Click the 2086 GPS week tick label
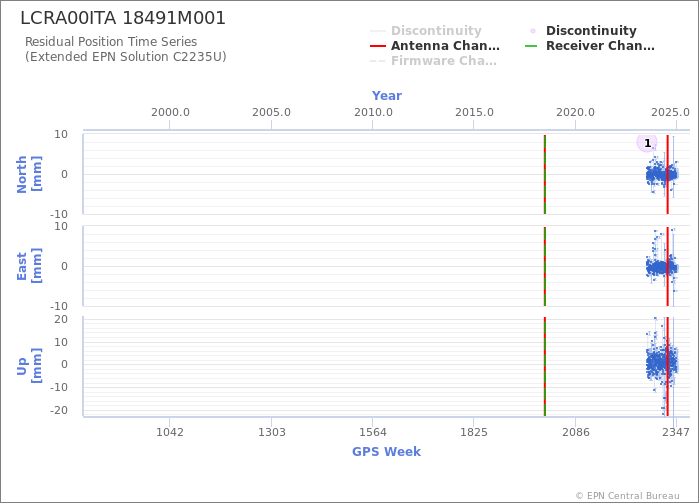The width and height of the screenshot is (700, 504). pyautogui.click(x=575, y=432)
